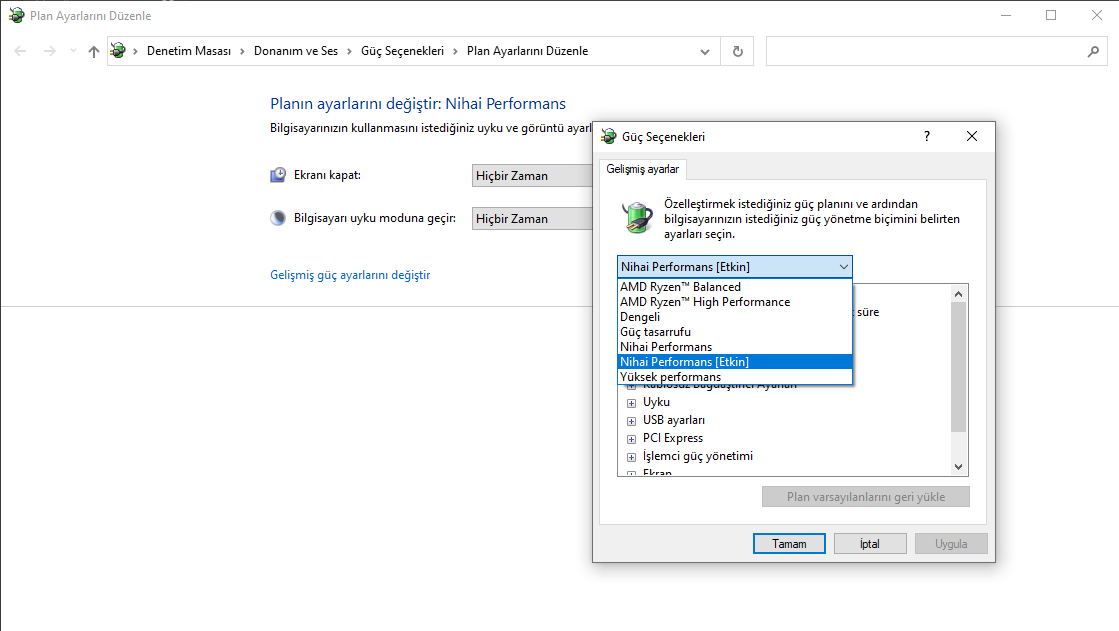Click the help question mark in the Güç Seçenekleri dialog
1119x631 pixels.
pos(927,136)
